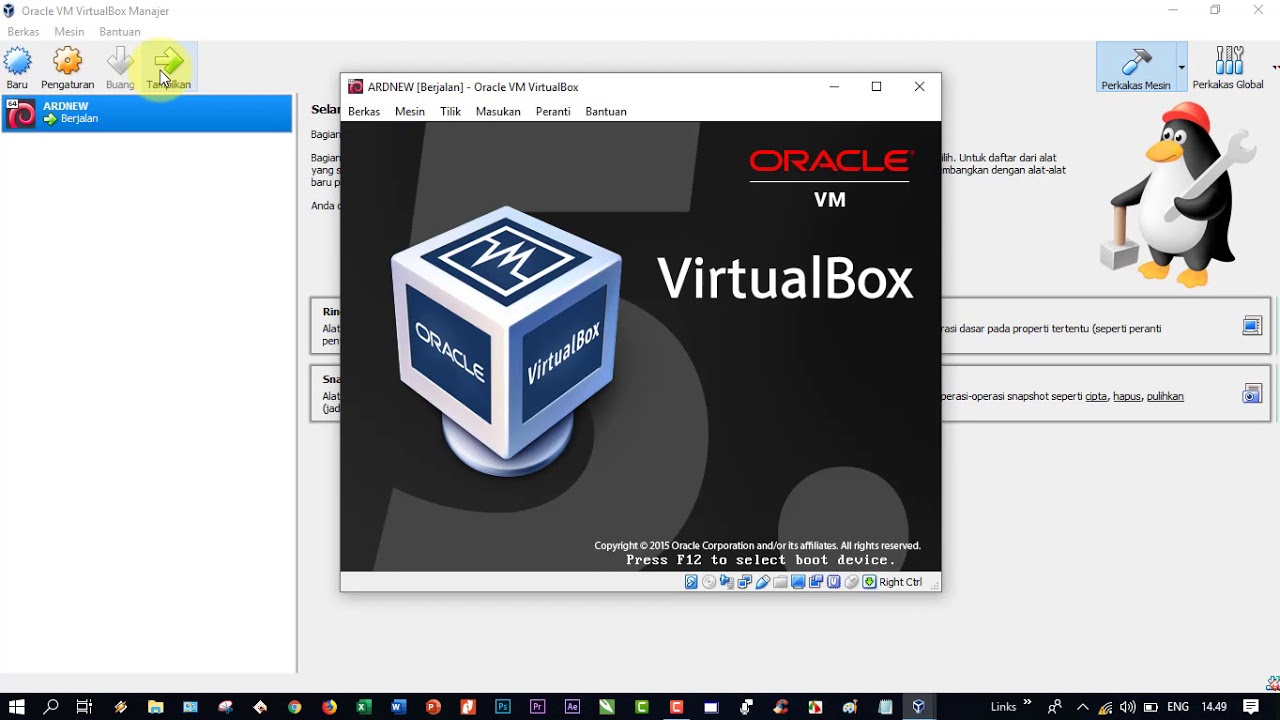Image resolution: width=1280 pixels, height=720 pixels.
Task: Launch Google Chrome from the taskbar
Action: point(295,707)
